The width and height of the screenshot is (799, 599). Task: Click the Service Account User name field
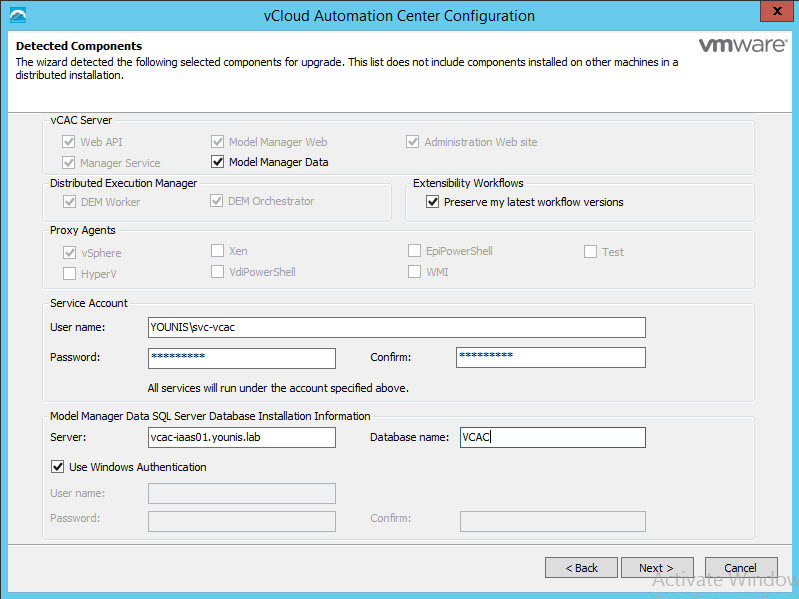pos(396,327)
